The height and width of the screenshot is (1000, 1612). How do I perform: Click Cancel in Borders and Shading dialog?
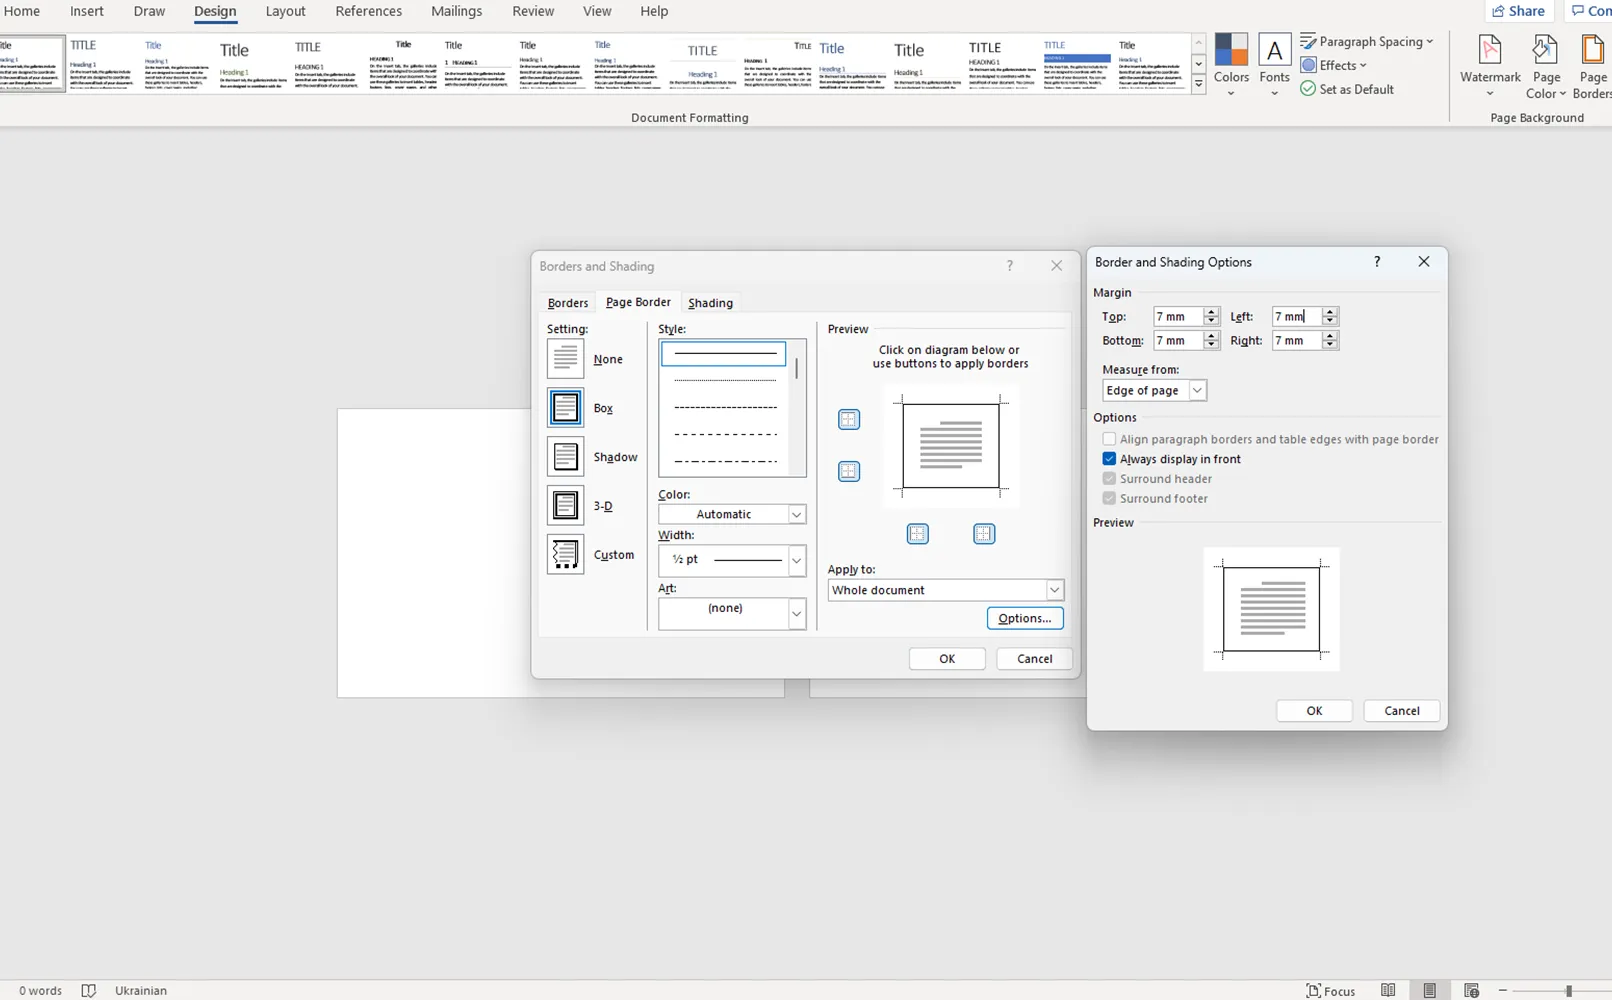[x=1034, y=658]
